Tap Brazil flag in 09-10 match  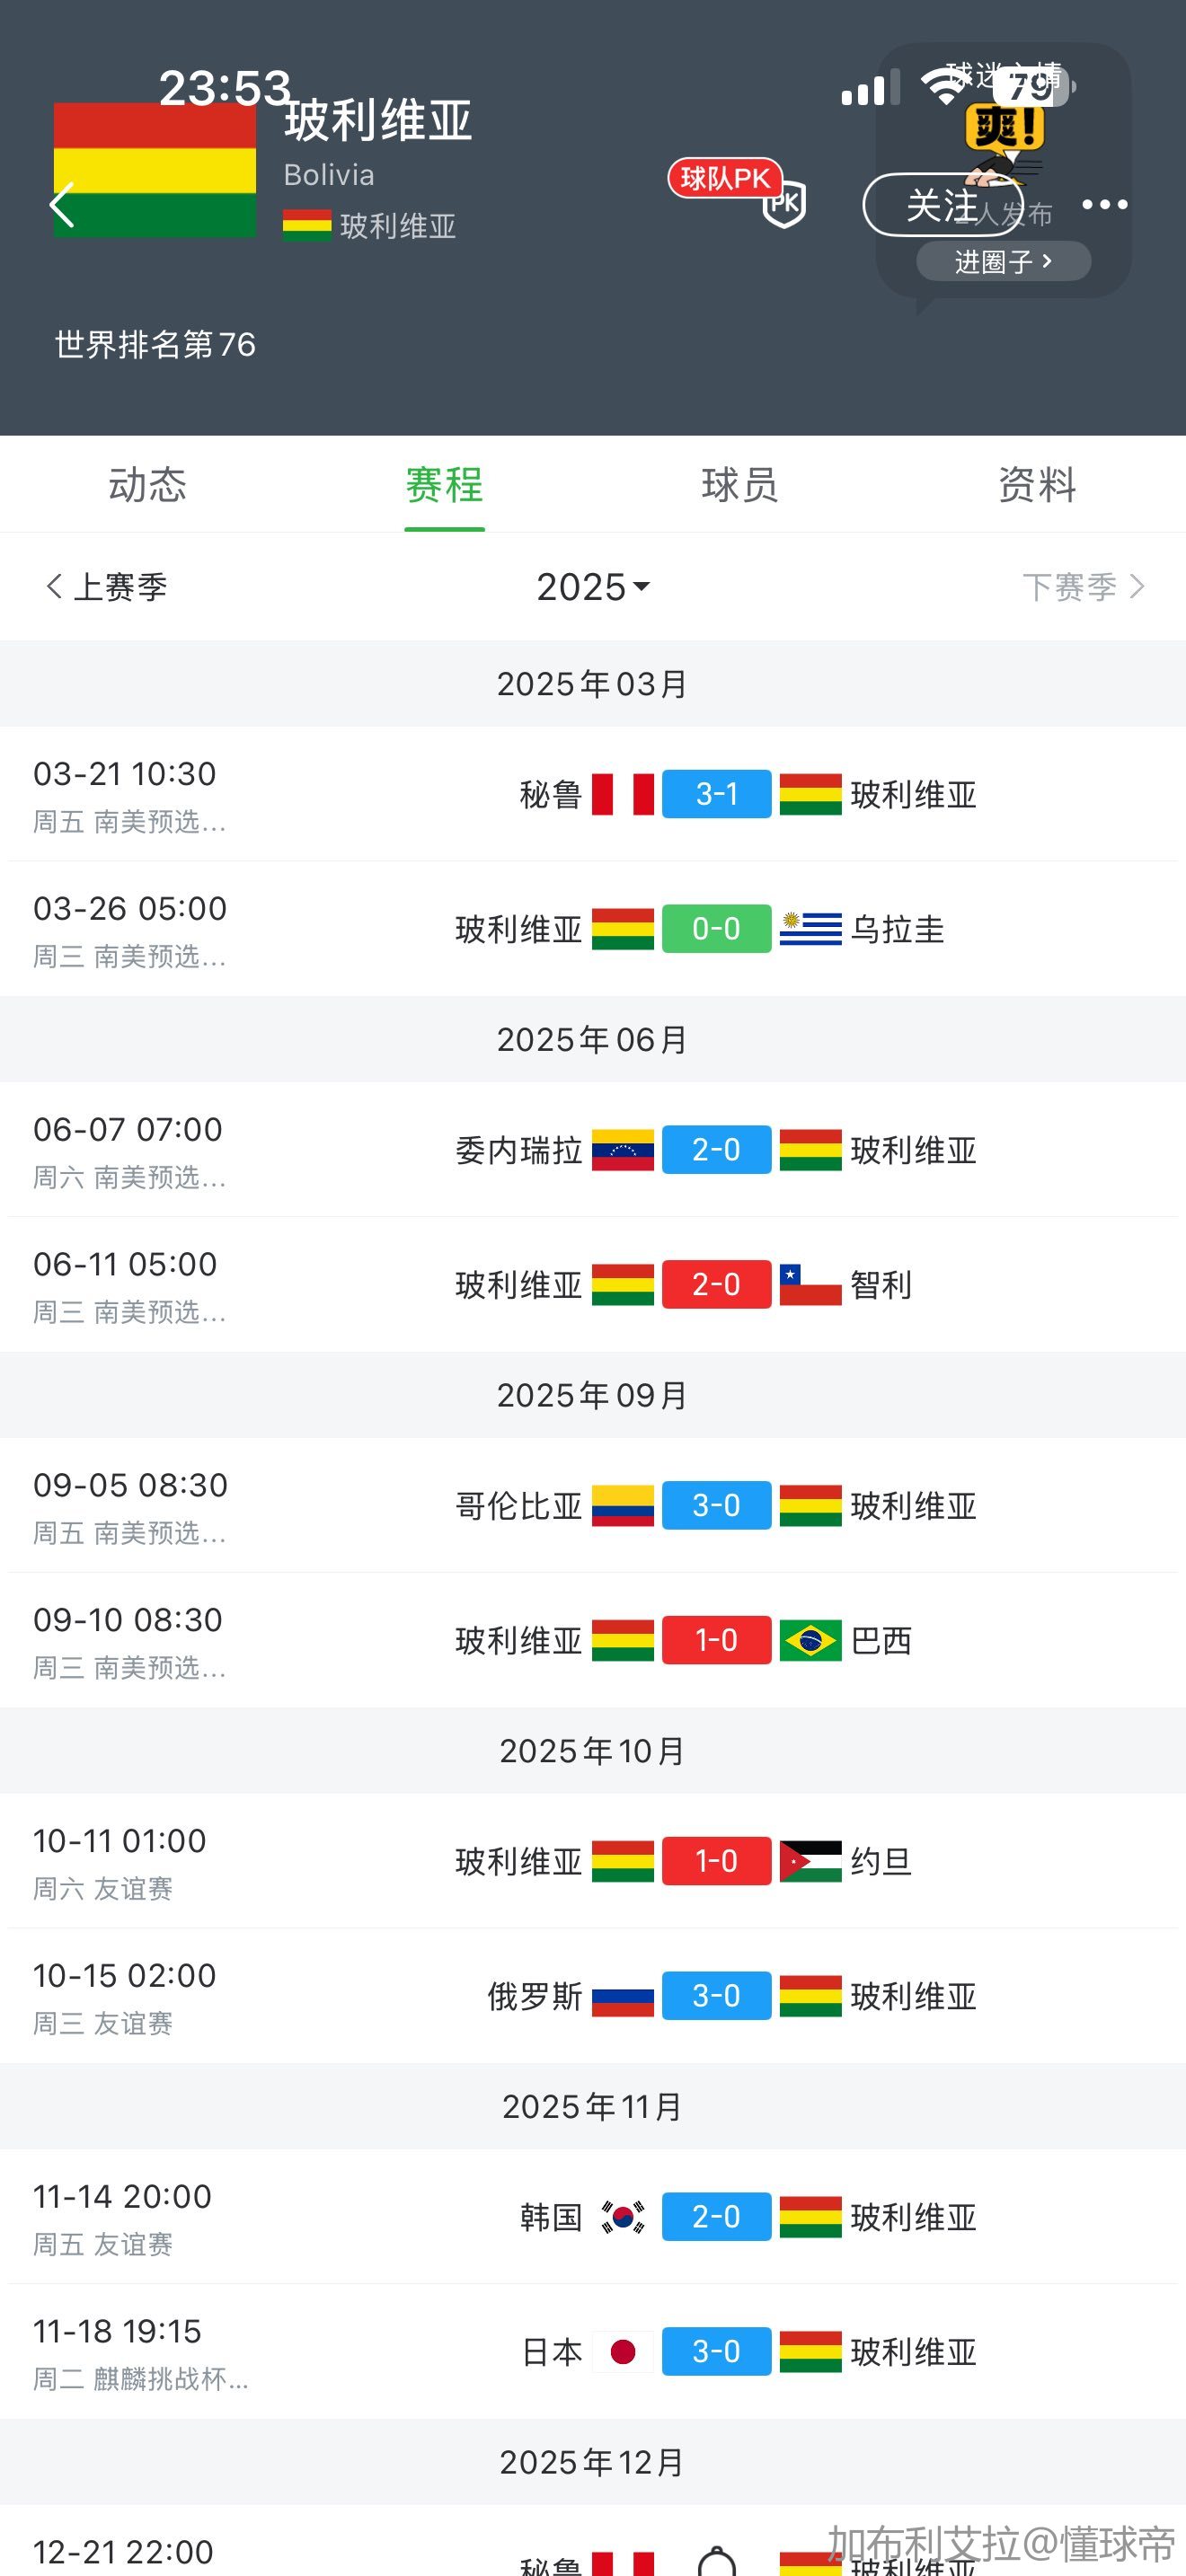tap(810, 1640)
